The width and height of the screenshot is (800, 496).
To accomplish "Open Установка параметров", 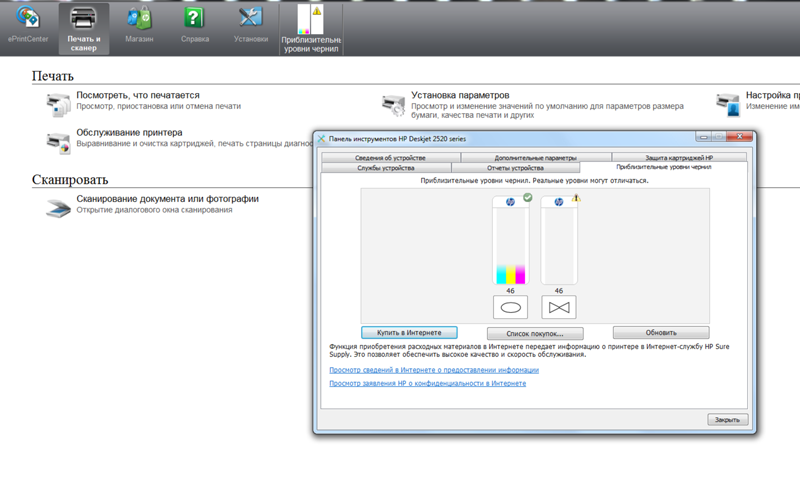I will coord(460,95).
